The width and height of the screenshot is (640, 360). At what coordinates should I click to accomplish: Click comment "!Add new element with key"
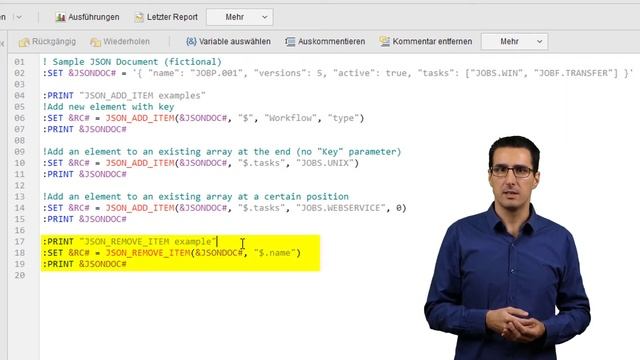coord(108,107)
